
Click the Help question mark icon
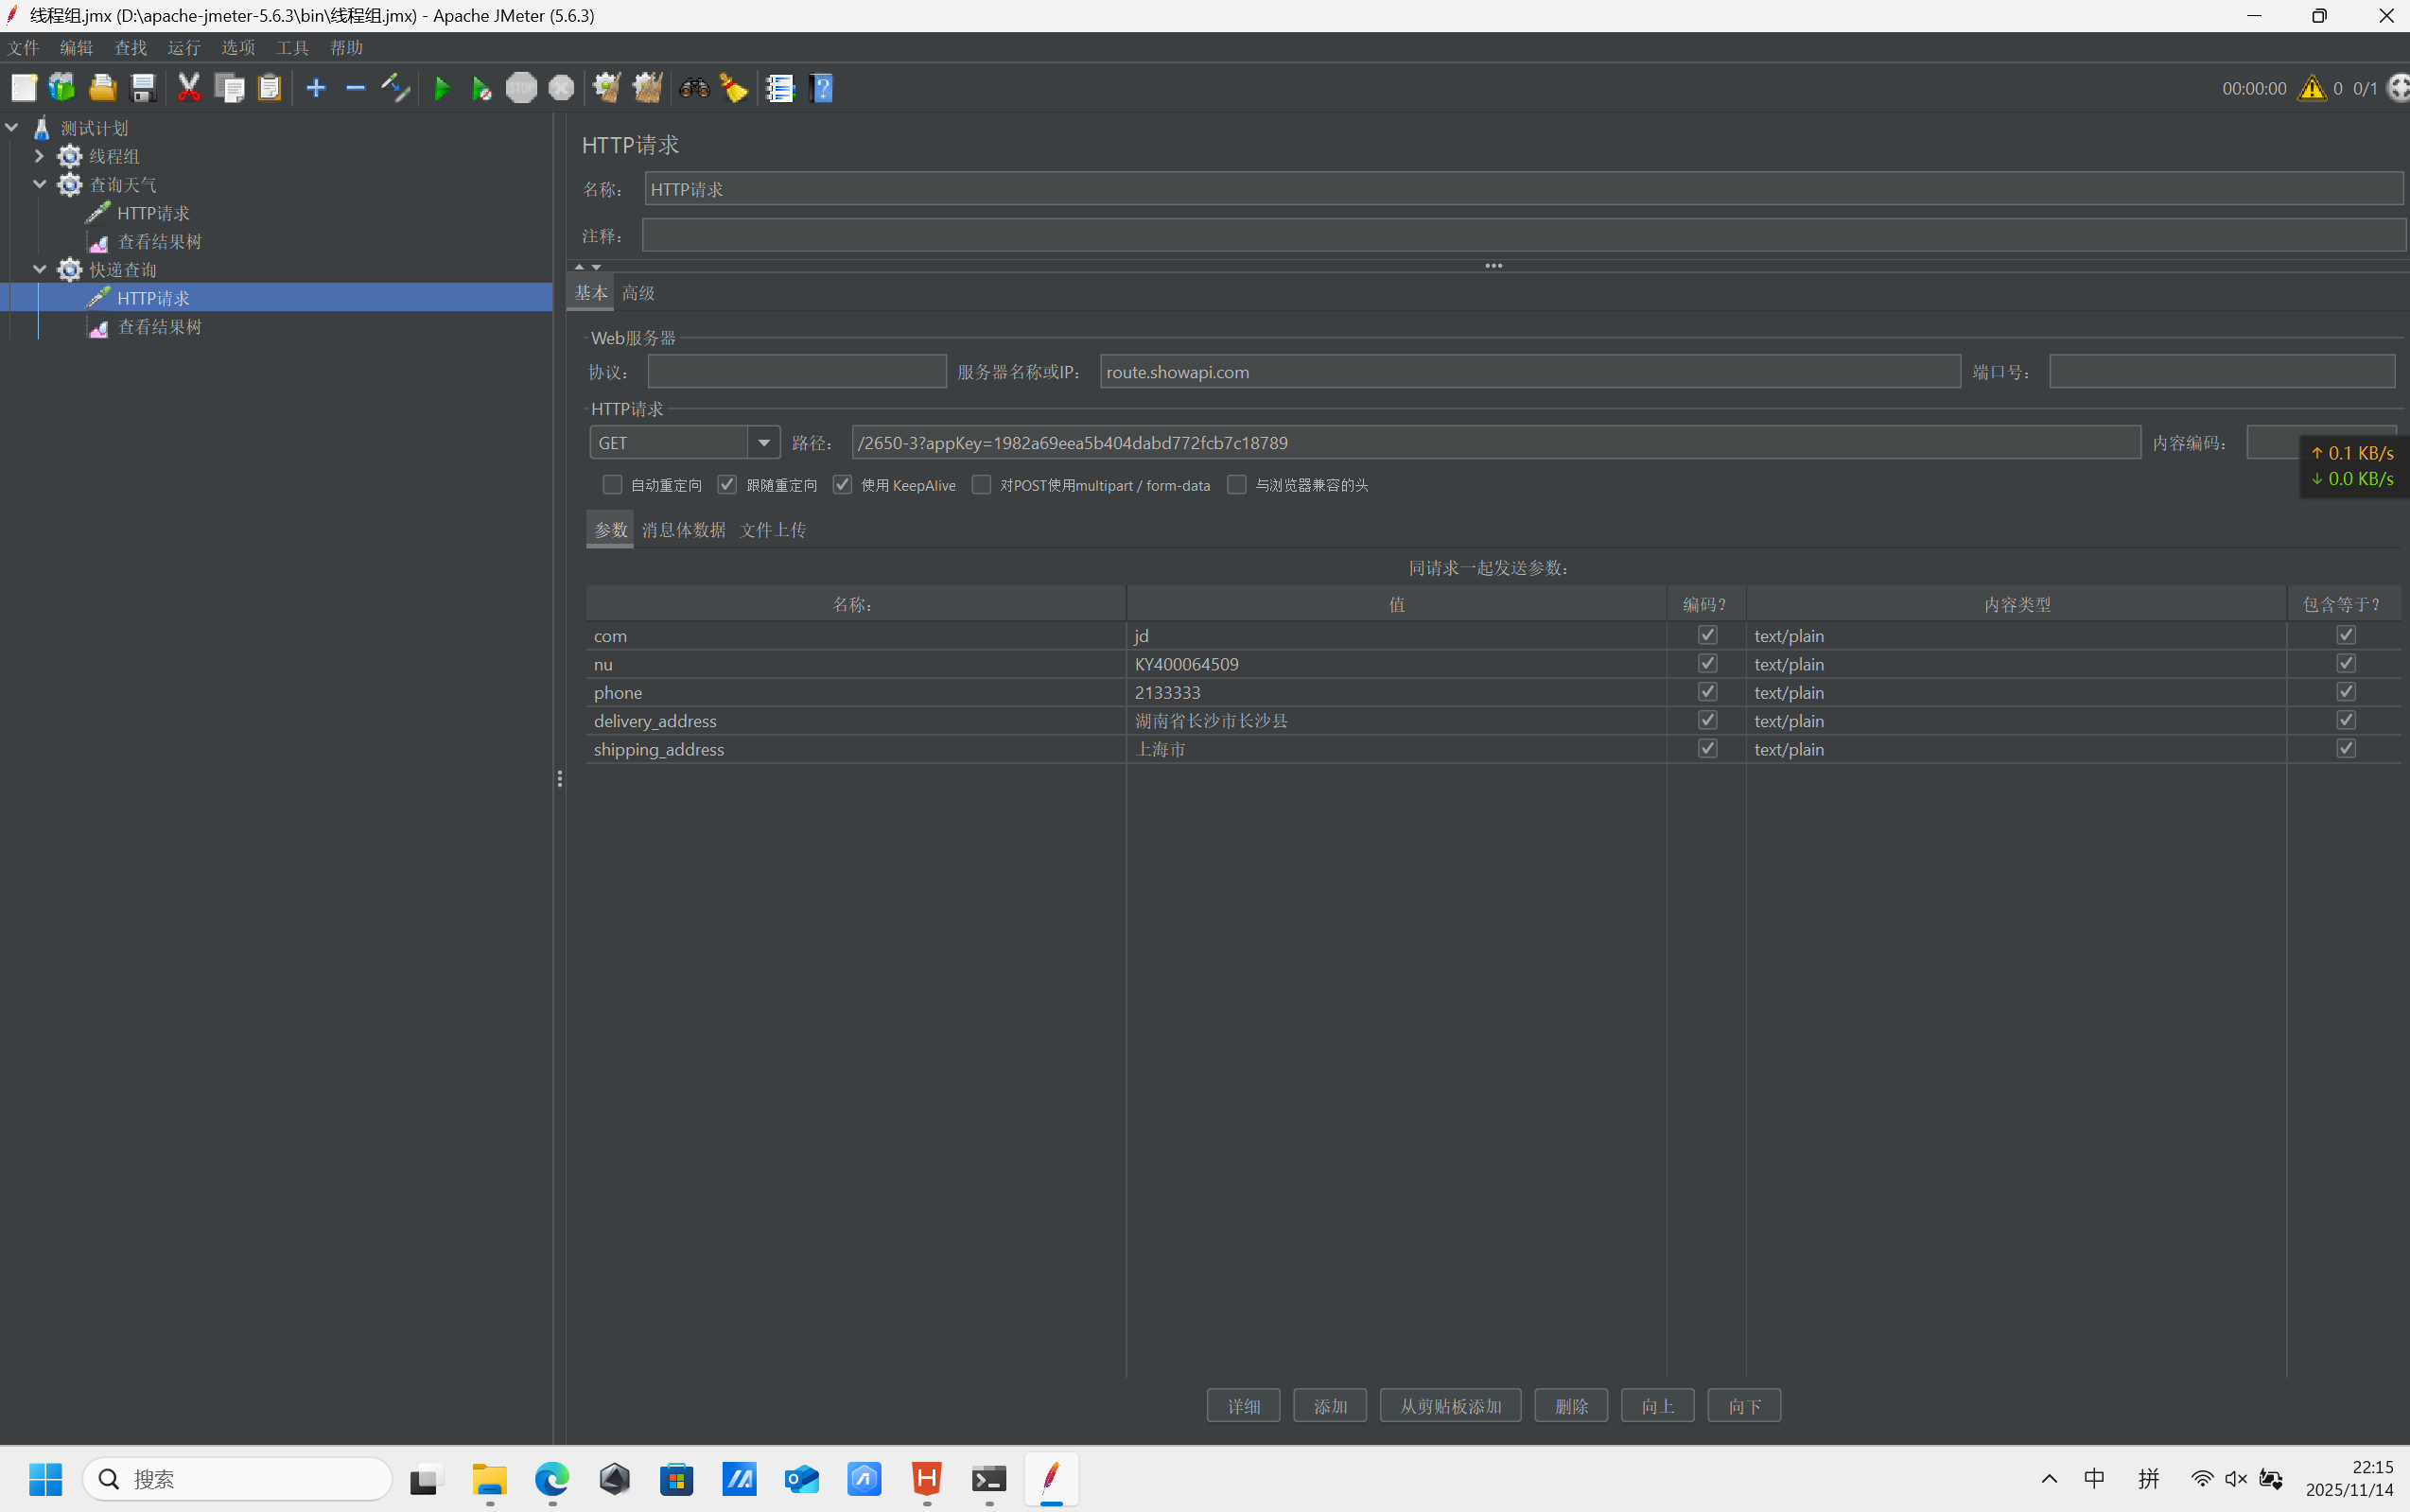tap(822, 88)
